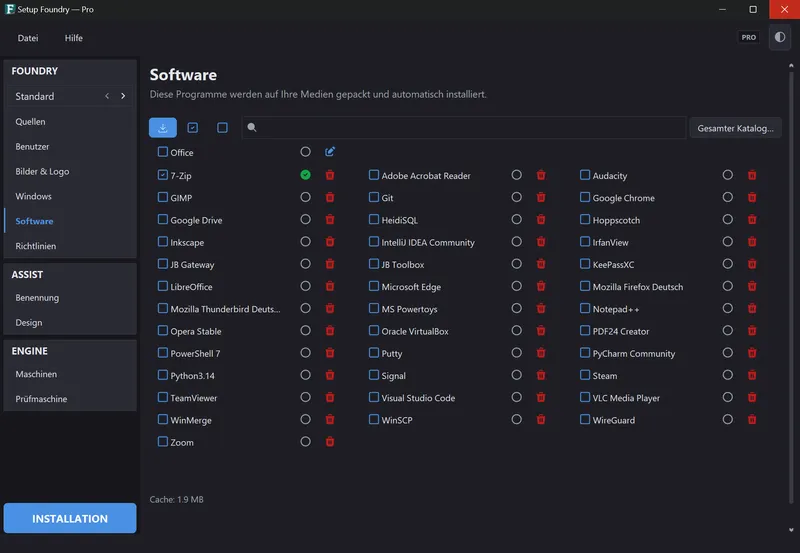Image resolution: width=800 pixels, height=553 pixels.
Task: Delete Microsoft Edge with trash icon
Action: [x=541, y=286]
